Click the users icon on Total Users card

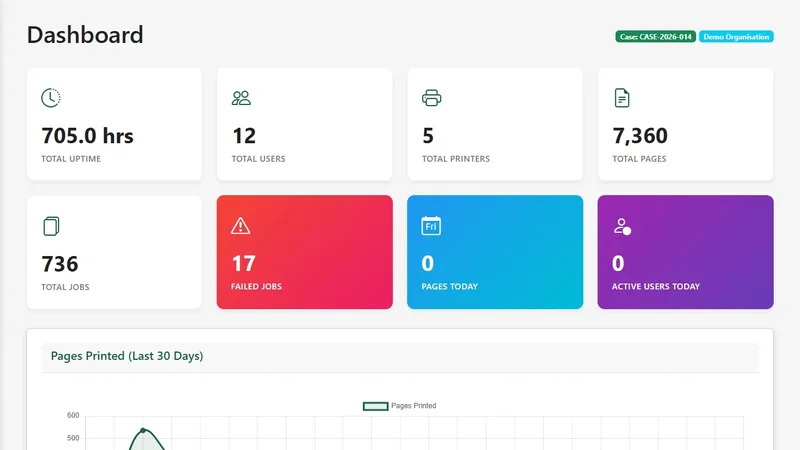coord(241,98)
